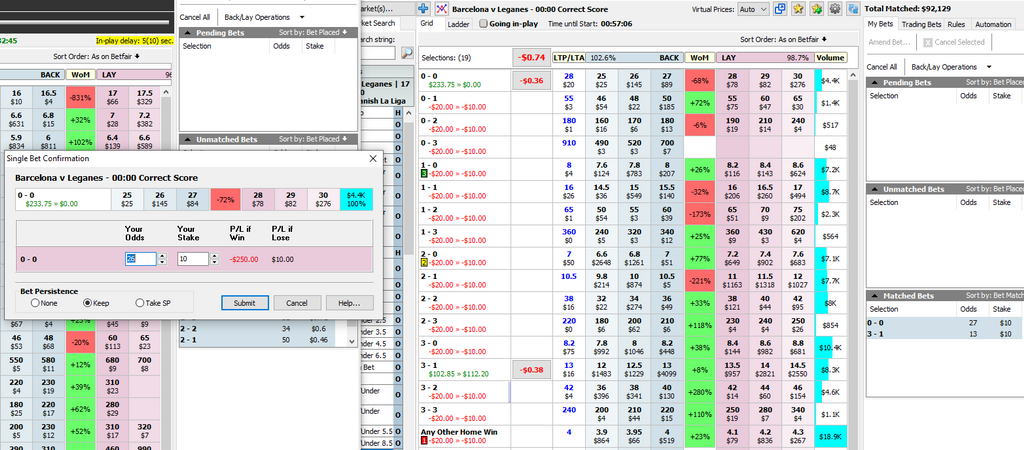Select Keep bet persistence option
The width and height of the screenshot is (1024, 450).
coord(87,303)
